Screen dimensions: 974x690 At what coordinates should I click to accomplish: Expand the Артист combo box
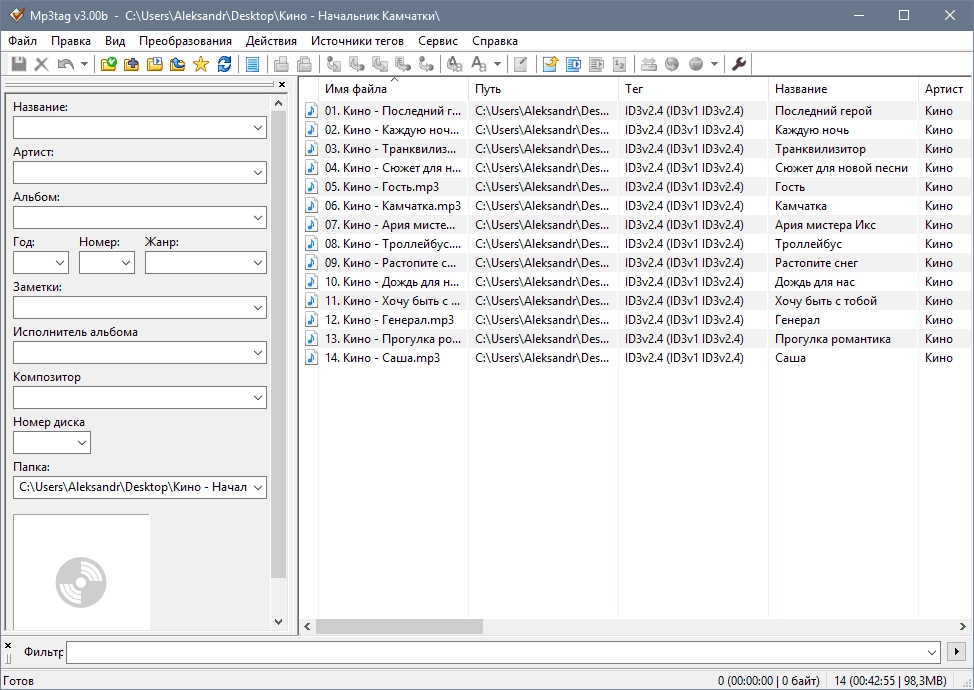tap(258, 173)
